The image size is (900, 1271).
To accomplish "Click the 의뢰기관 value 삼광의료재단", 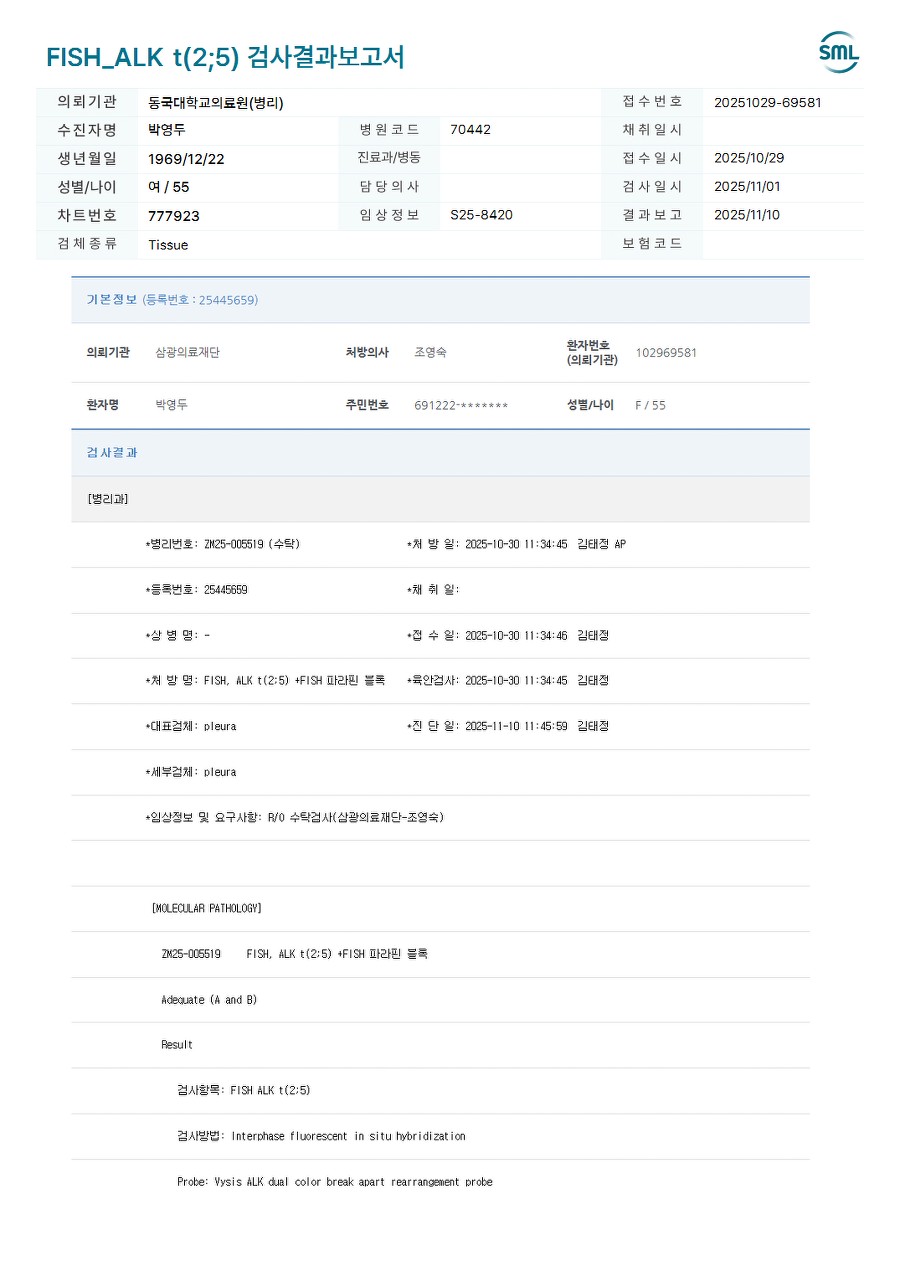I will point(187,353).
